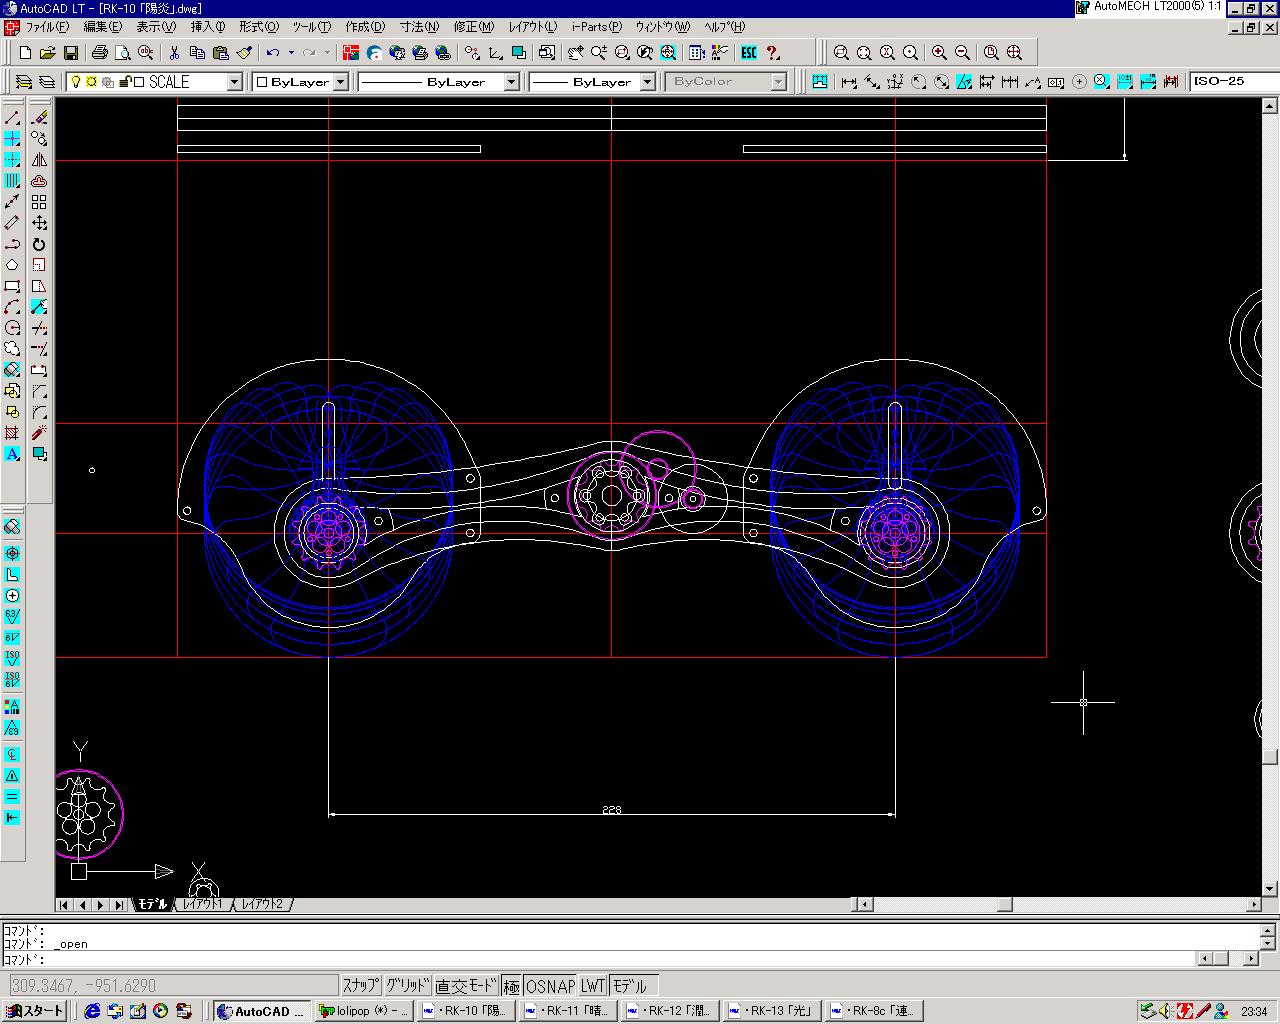Toggle OSNAP in the status bar
Image resolution: width=1280 pixels, height=1024 pixels.
coord(550,986)
